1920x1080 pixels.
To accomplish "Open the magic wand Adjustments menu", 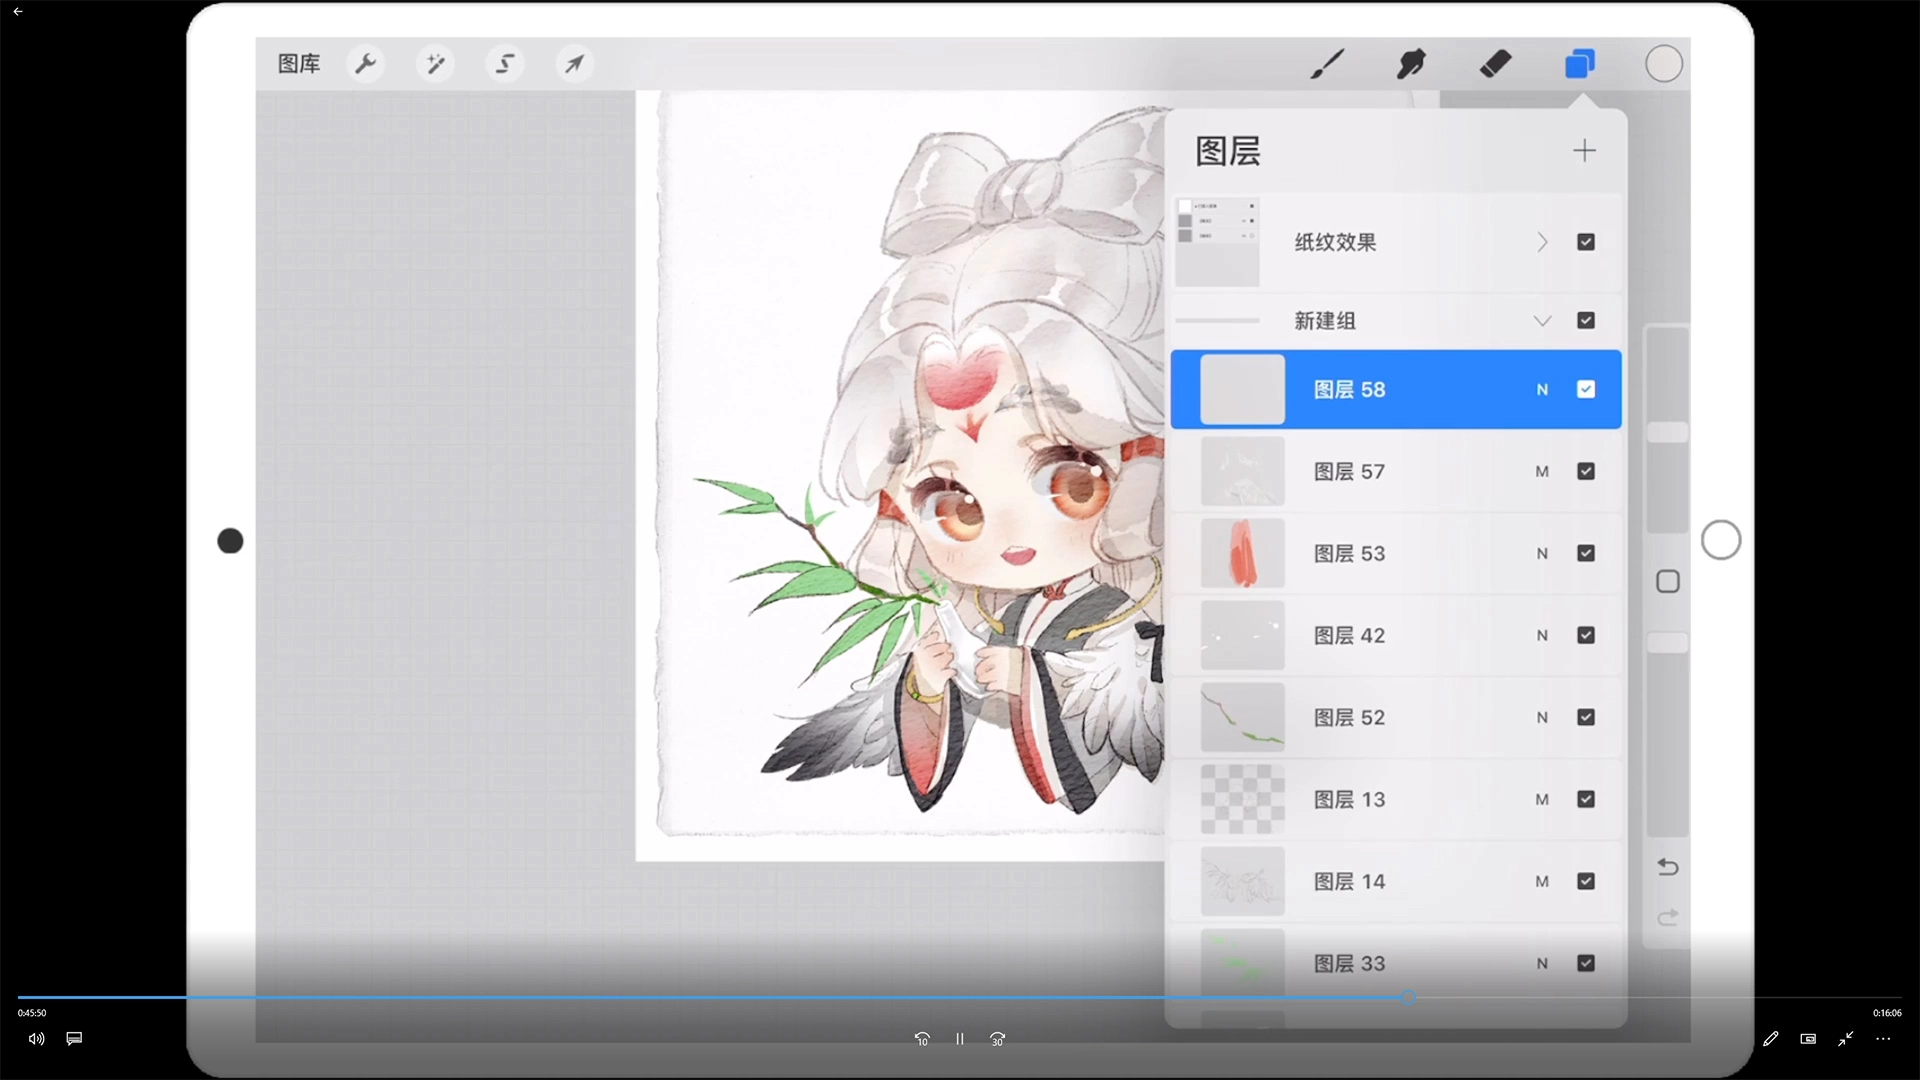I will tap(435, 64).
